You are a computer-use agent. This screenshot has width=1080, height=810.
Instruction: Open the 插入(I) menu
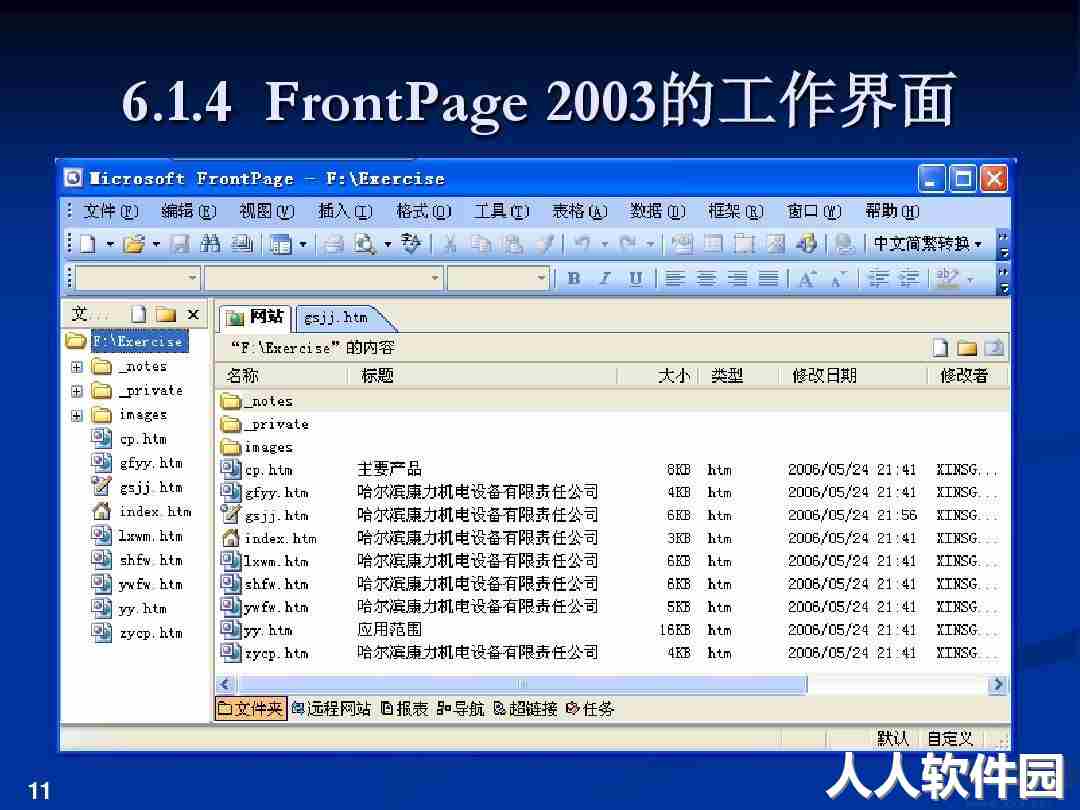[344, 211]
